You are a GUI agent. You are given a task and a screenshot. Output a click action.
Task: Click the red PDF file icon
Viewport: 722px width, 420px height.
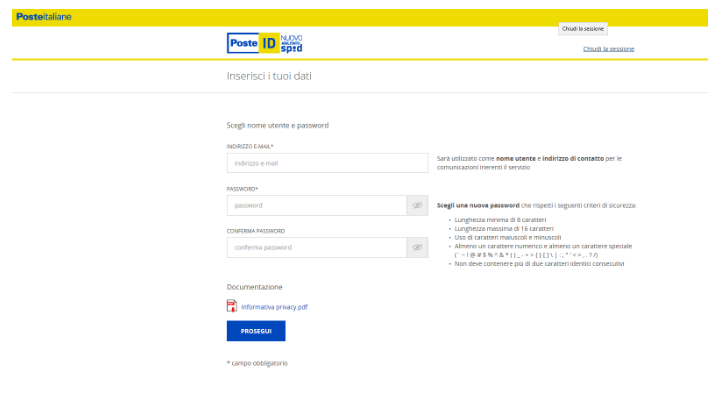[231, 306]
